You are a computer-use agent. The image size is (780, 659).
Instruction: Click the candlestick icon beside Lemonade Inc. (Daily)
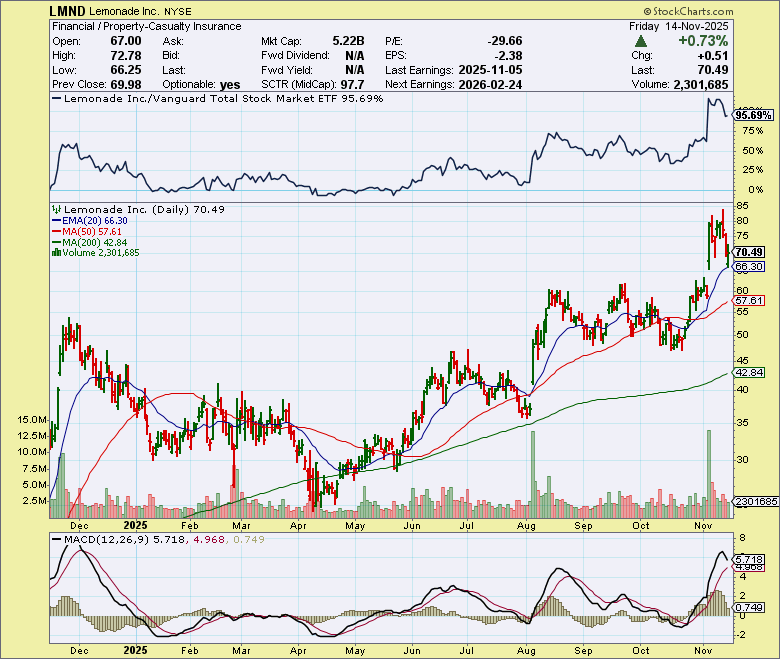point(57,210)
